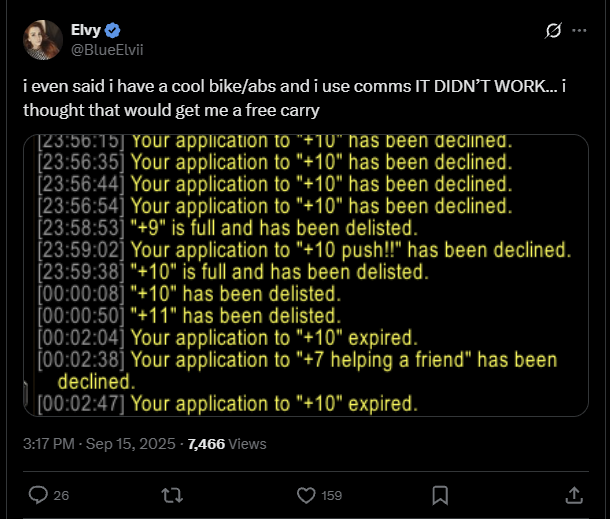Screen dimensions: 610x519
Task: Like the post with the heart icon
Action: click(306, 496)
